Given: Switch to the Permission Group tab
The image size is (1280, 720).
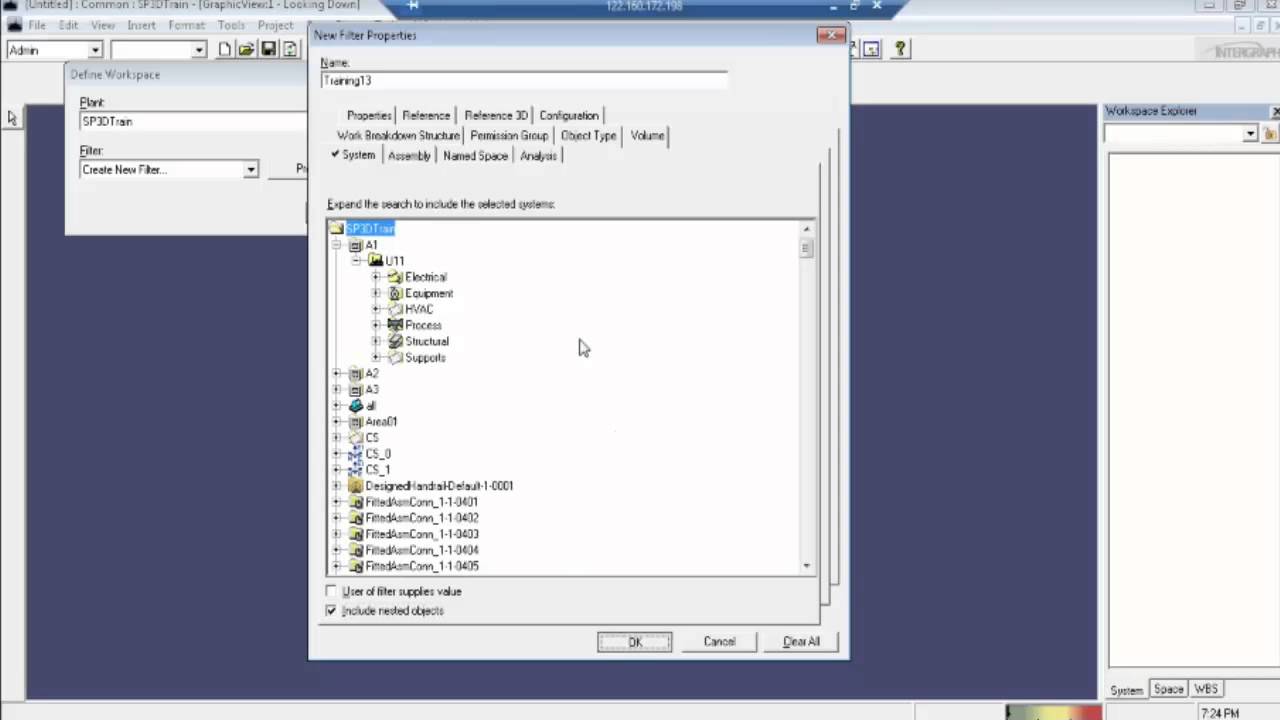Looking at the screenshot, I should (x=509, y=136).
